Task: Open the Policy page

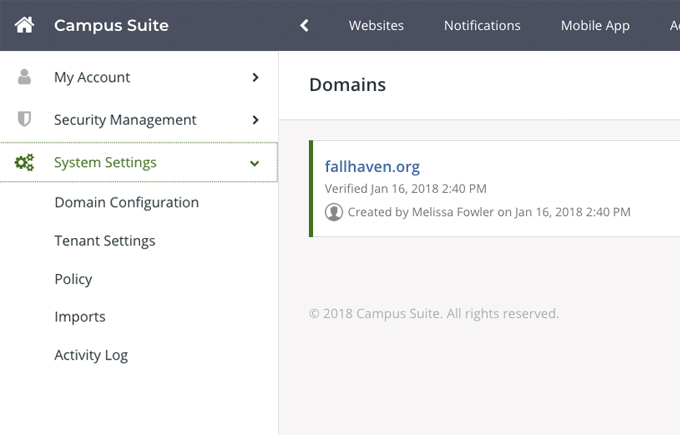Action: 73,279
